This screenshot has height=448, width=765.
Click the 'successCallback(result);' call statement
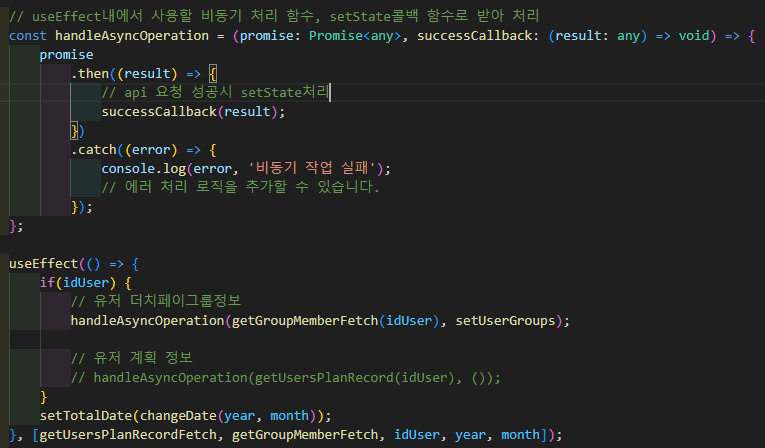193,112
